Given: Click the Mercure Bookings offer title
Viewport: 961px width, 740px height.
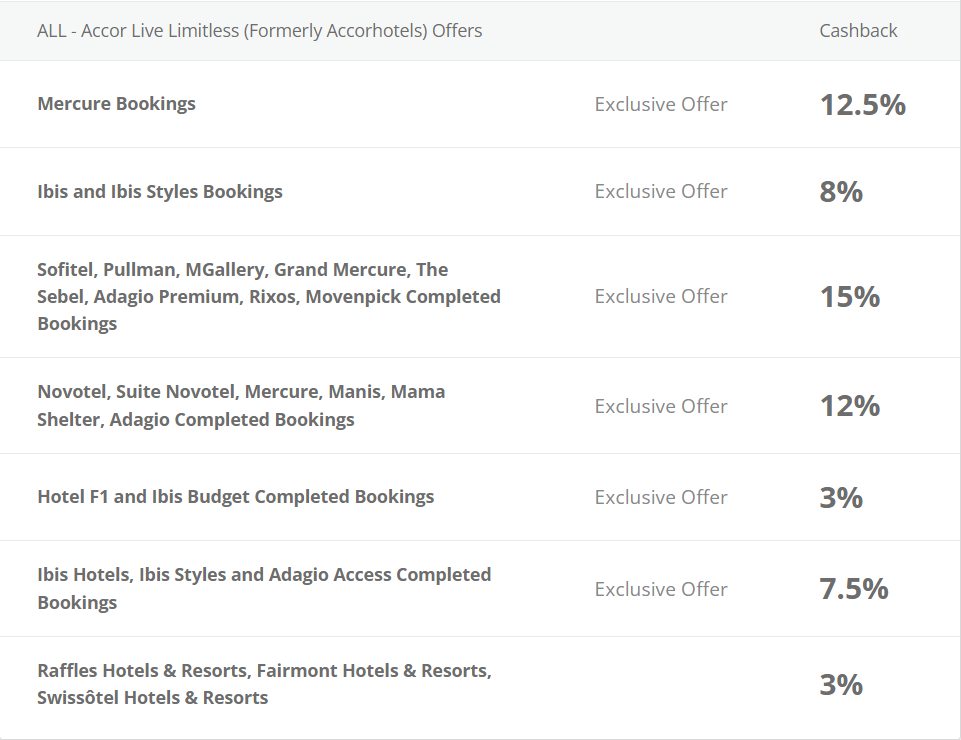Looking at the screenshot, I should [116, 104].
